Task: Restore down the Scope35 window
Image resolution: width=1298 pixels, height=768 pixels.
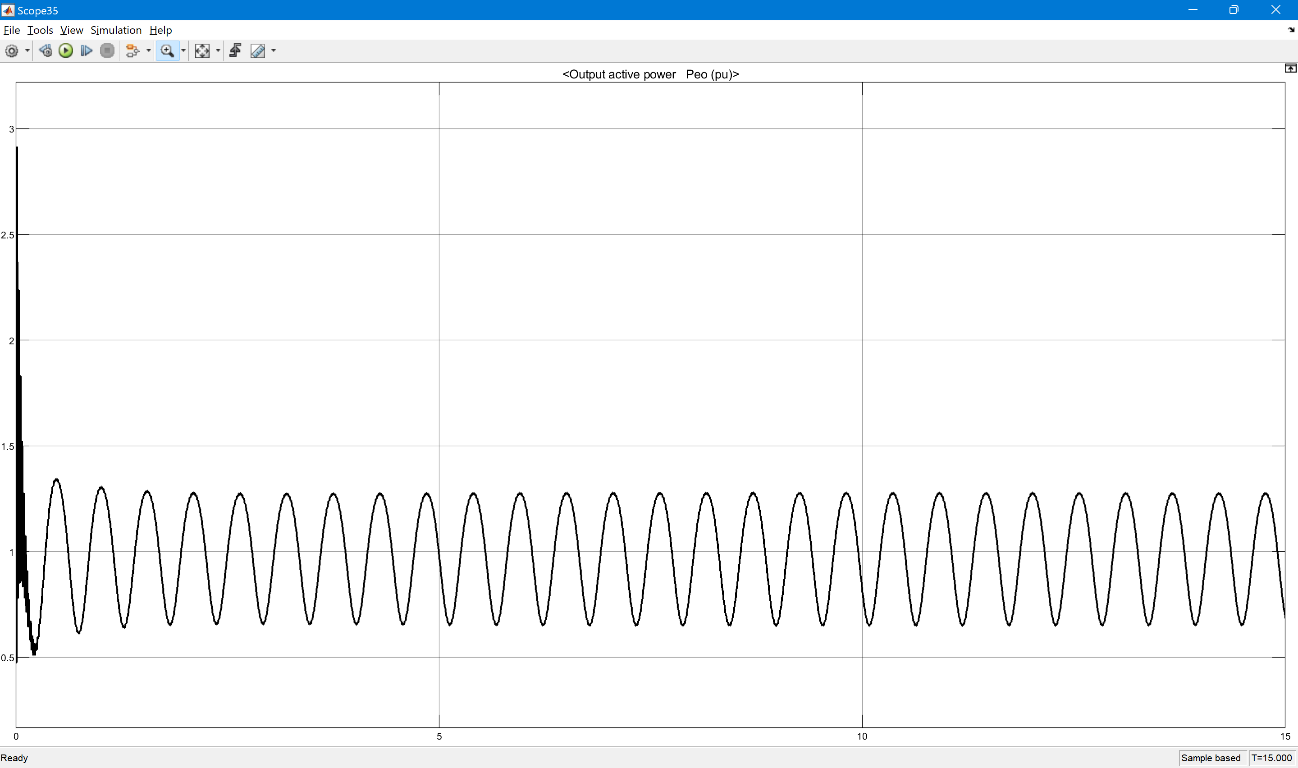Action: coord(1234,9)
